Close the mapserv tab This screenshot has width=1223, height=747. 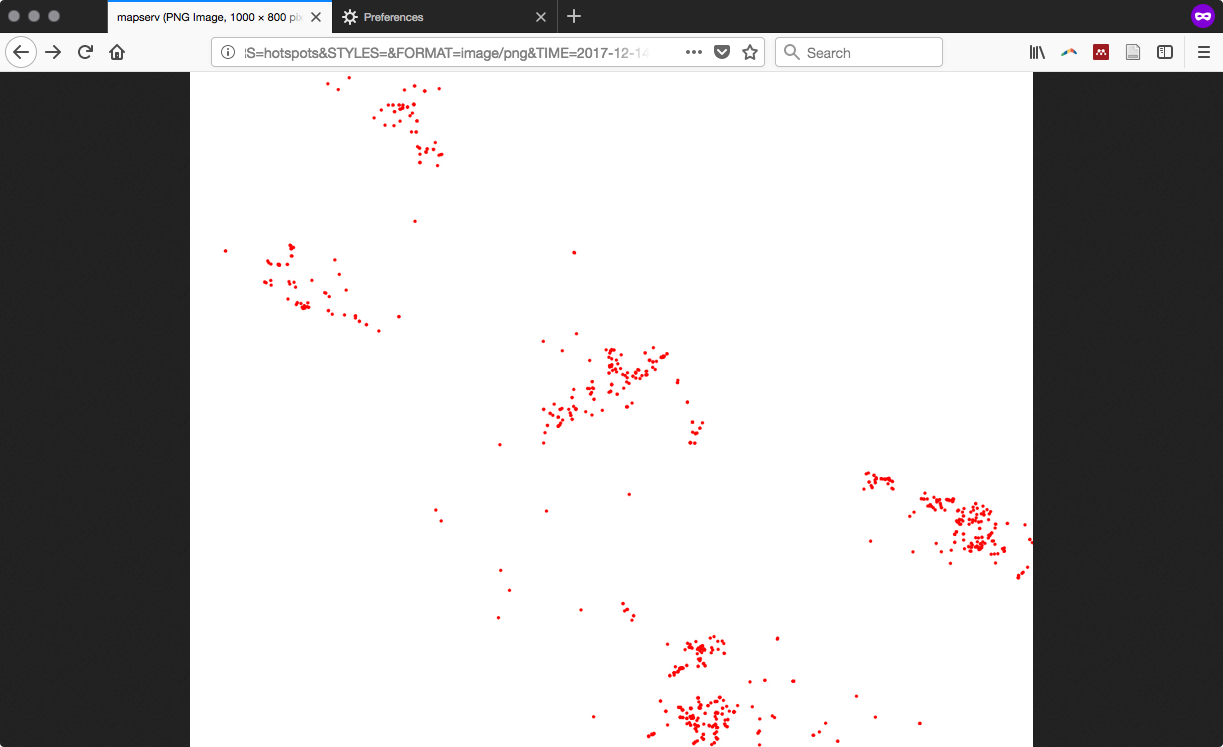point(316,17)
